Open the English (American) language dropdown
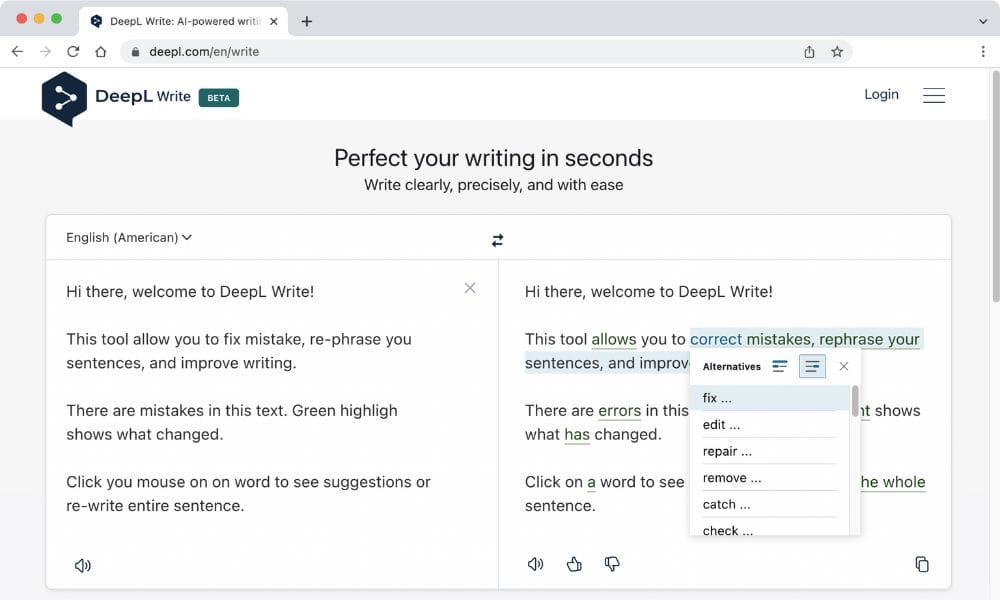The image size is (1000, 600). point(129,238)
